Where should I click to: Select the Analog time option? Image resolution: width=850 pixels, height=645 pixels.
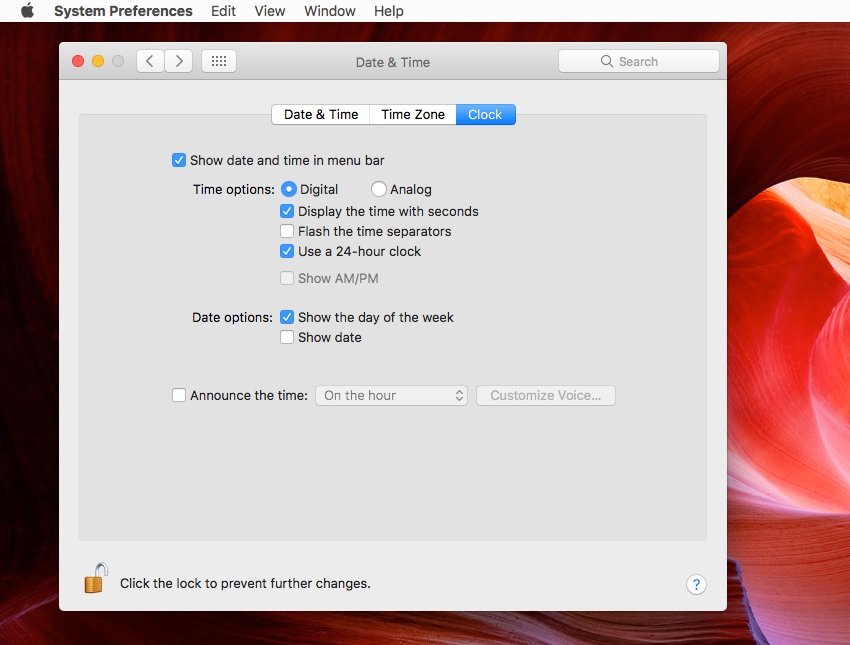click(x=379, y=189)
